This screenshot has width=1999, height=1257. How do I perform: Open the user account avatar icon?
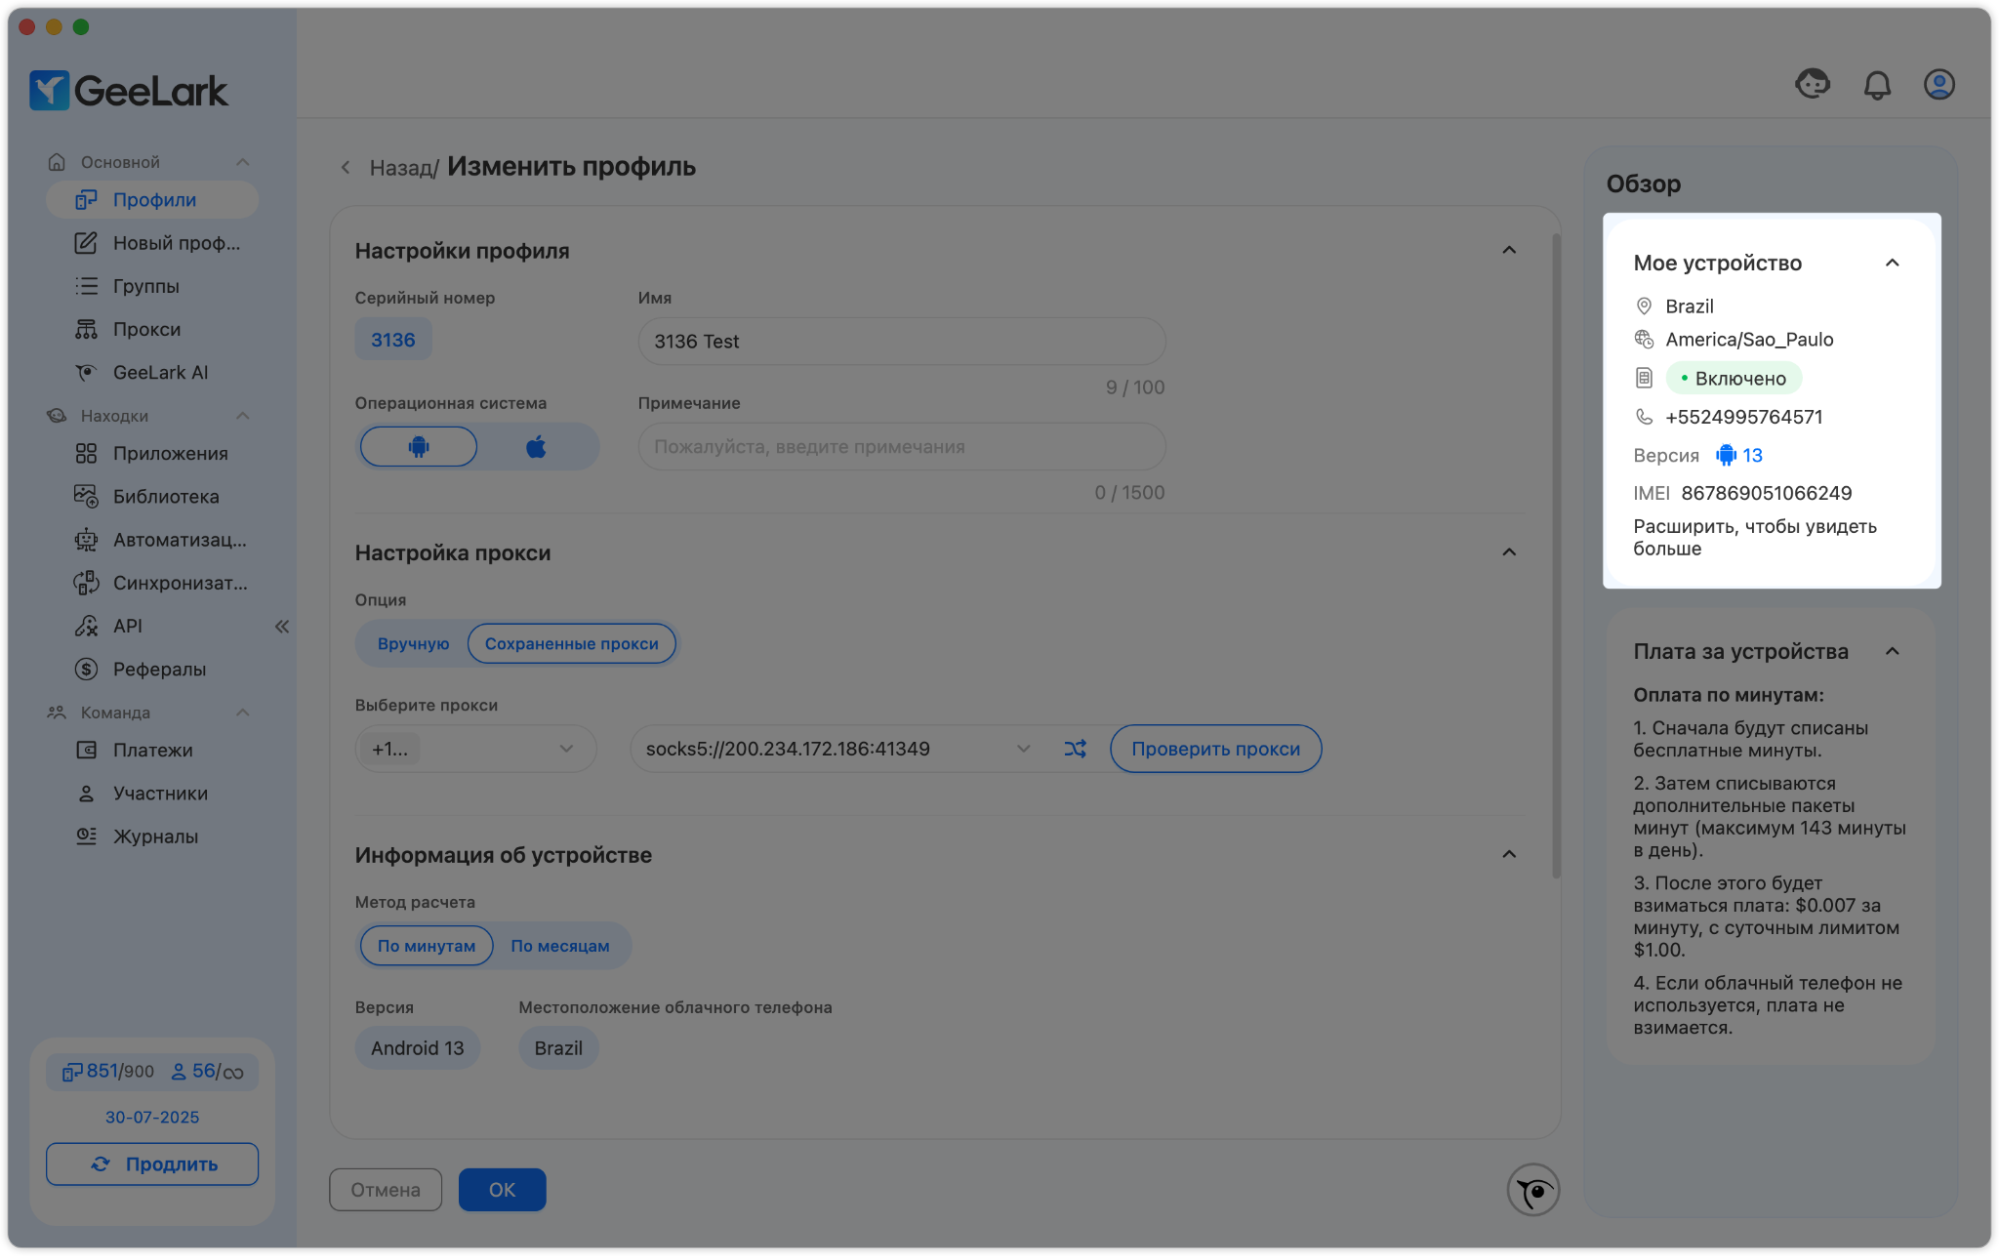click(x=1938, y=85)
